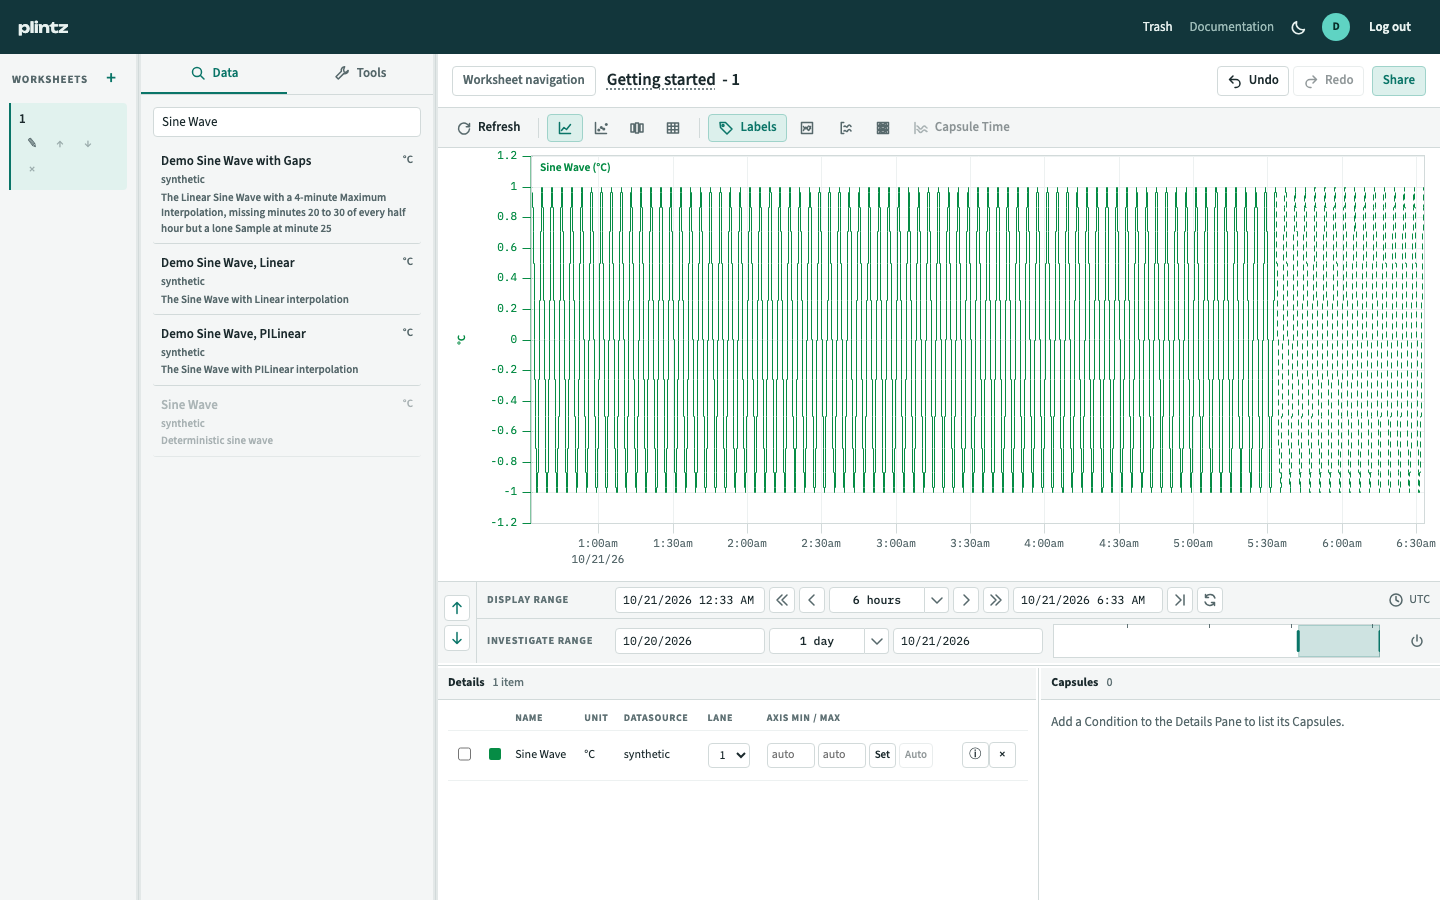Toggle auto-update of the display range
The height and width of the screenshot is (900, 1440).
[x=1210, y=600]
